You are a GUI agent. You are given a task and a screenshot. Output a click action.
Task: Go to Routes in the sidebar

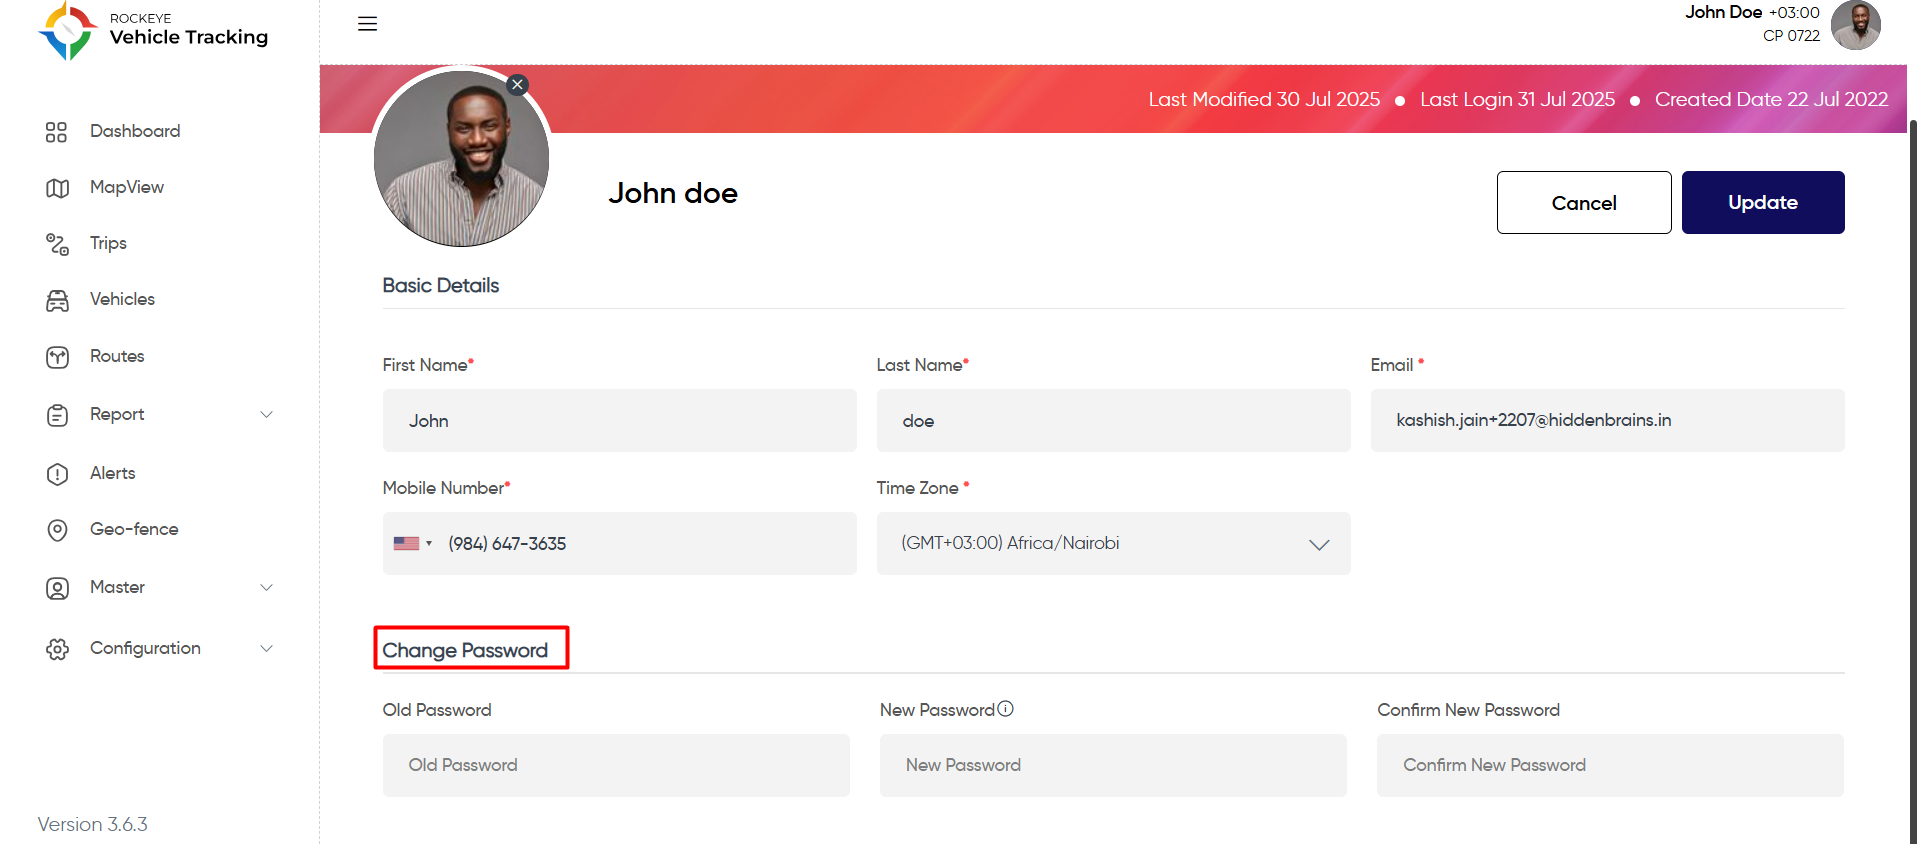tap(117, 356)
